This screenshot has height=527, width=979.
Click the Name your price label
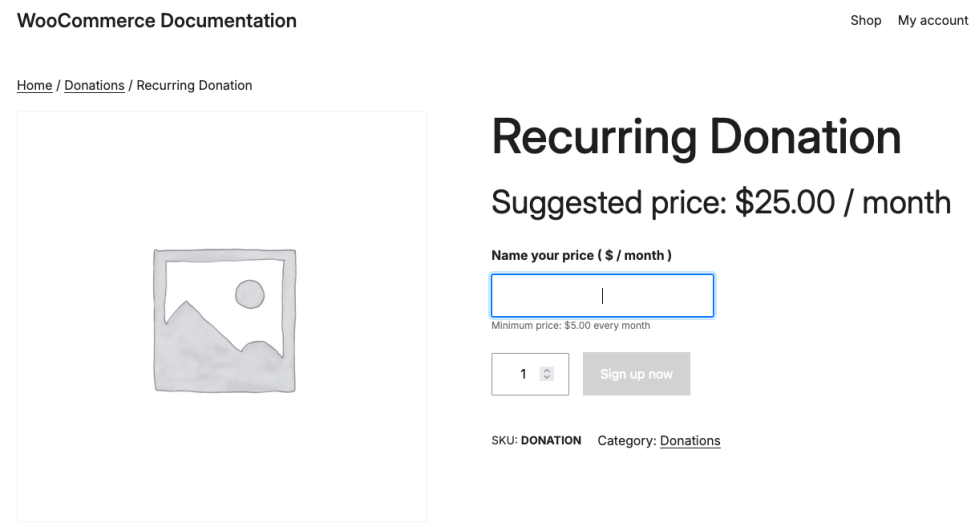pos(581,255)
